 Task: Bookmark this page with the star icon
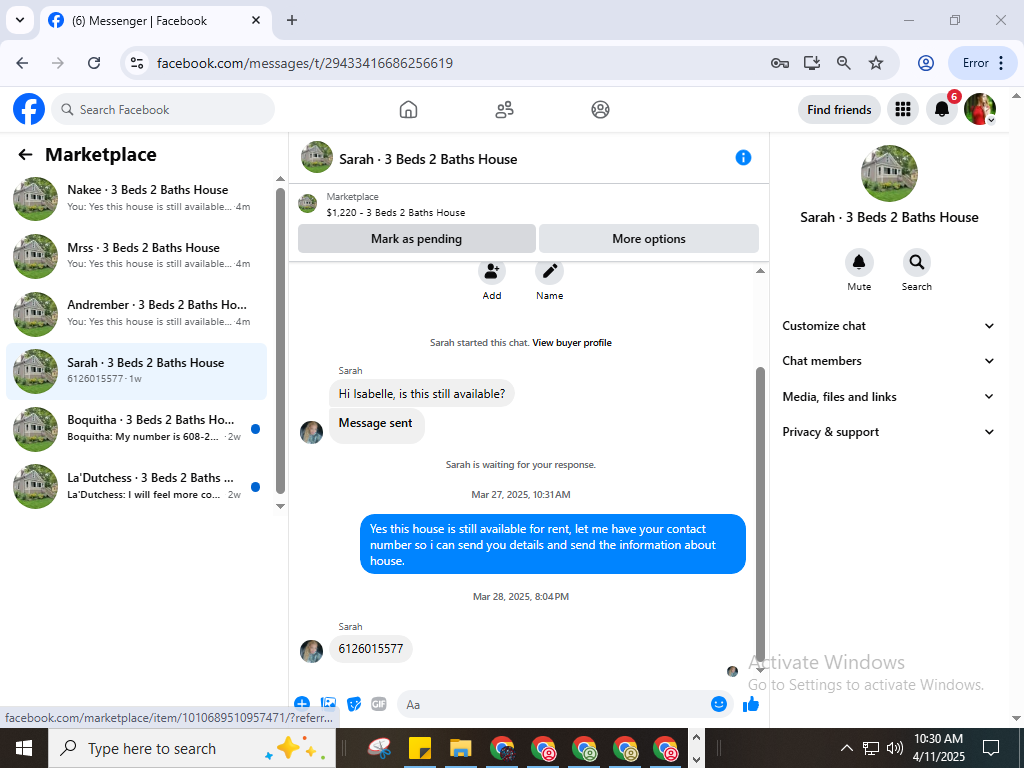[876, 63]
